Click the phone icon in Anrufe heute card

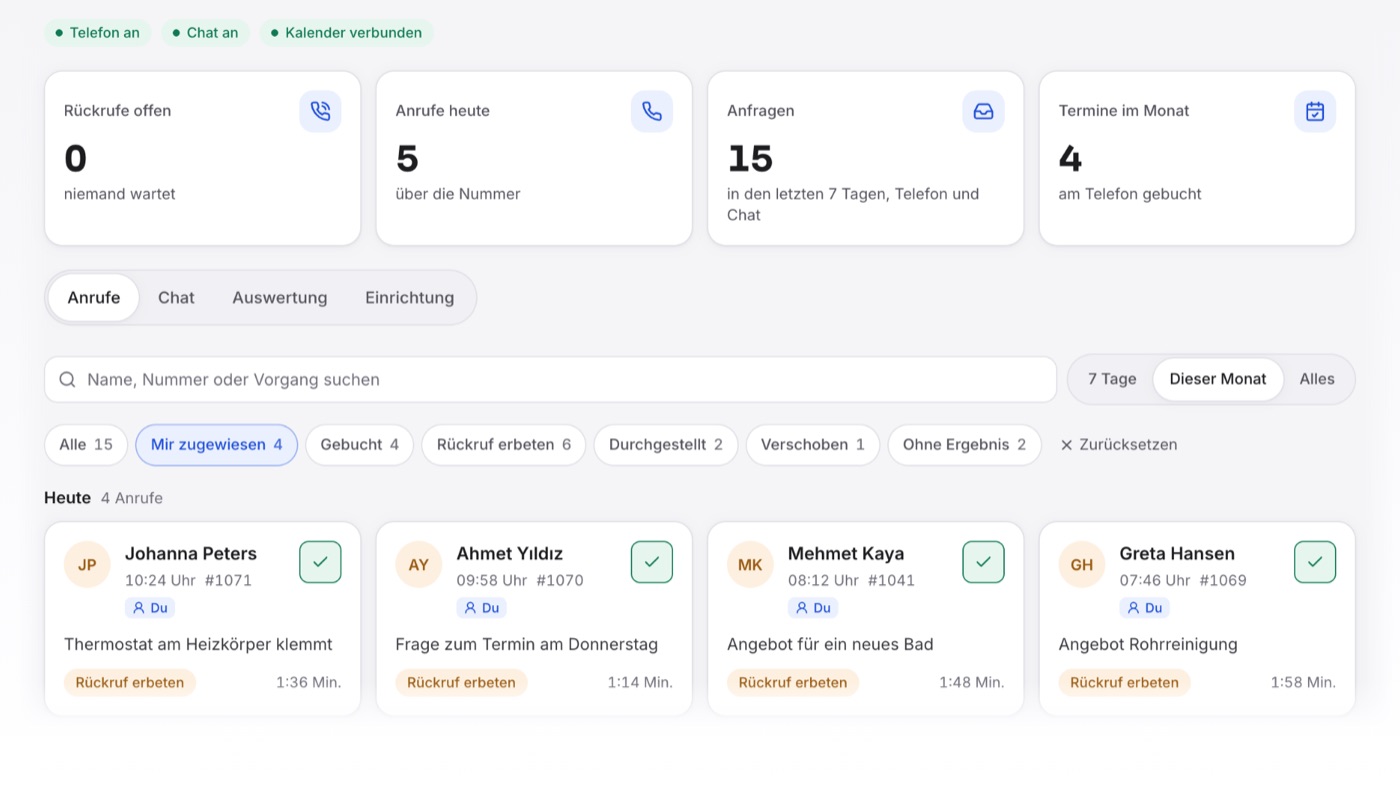[652, 111]
